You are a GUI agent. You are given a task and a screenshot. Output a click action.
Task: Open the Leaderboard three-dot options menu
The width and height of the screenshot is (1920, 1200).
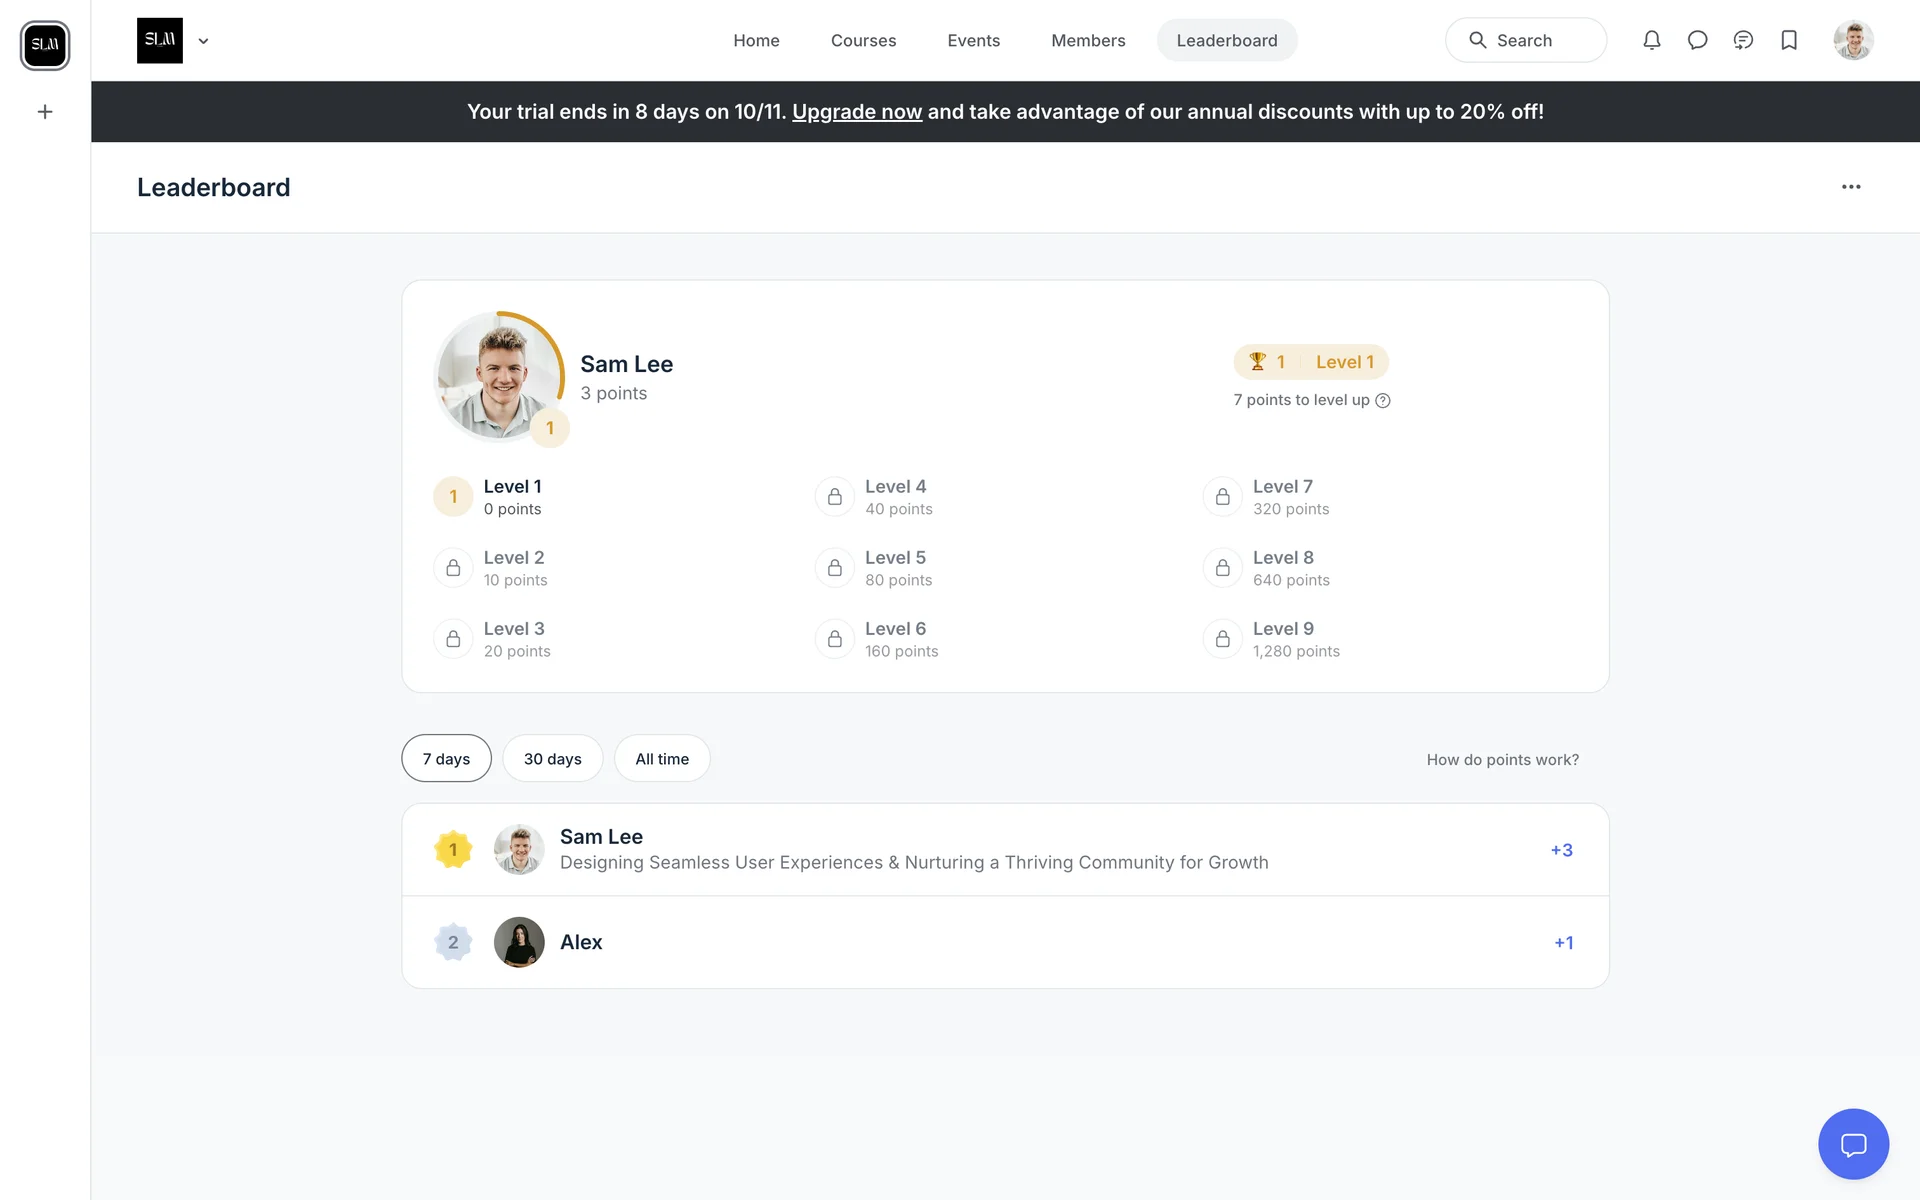[x=1851, y=187]
